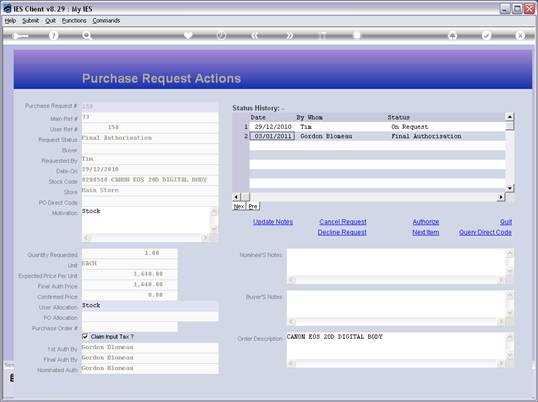Click the Authorize link
The height and width of the screenshot is (402, 538).
pyautogui.click(x=426, y=222)
